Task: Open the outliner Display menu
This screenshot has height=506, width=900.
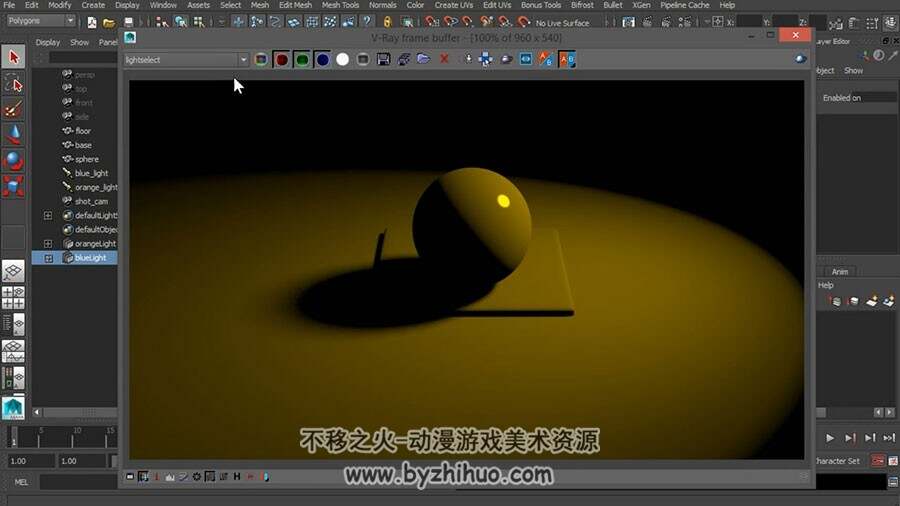Action: [x=48, y=42]
